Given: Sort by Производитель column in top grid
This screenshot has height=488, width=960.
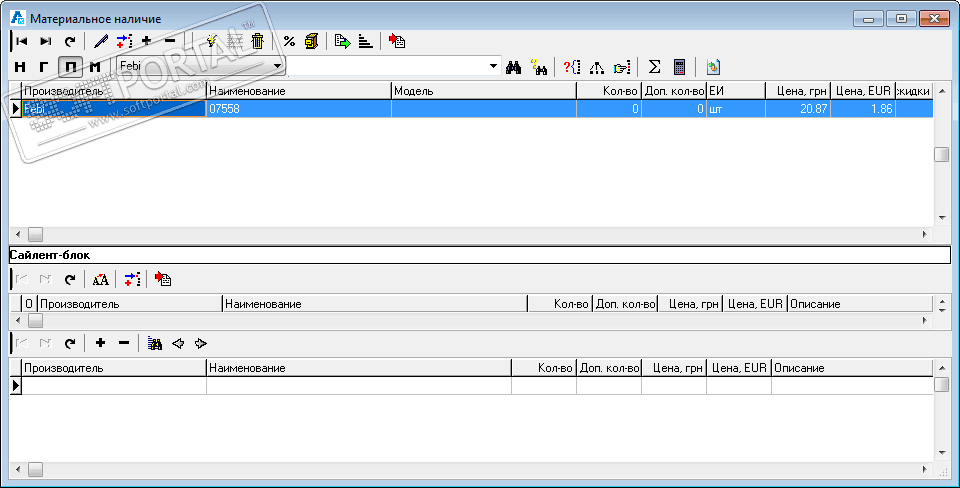Looking at the screenshot, I should [114, 91].
